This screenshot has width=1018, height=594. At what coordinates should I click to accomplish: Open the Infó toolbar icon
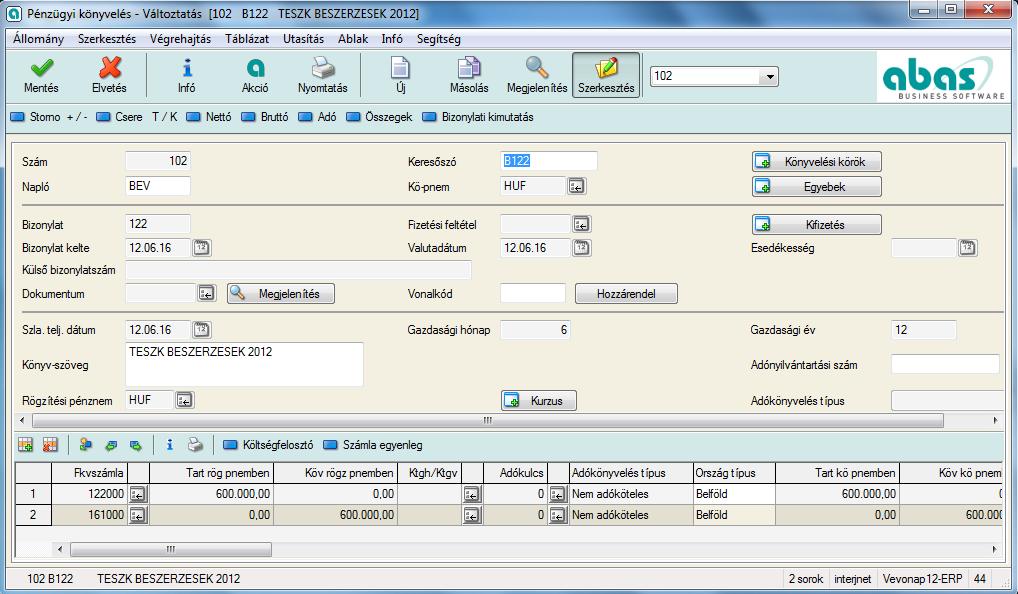coord(187,75)
